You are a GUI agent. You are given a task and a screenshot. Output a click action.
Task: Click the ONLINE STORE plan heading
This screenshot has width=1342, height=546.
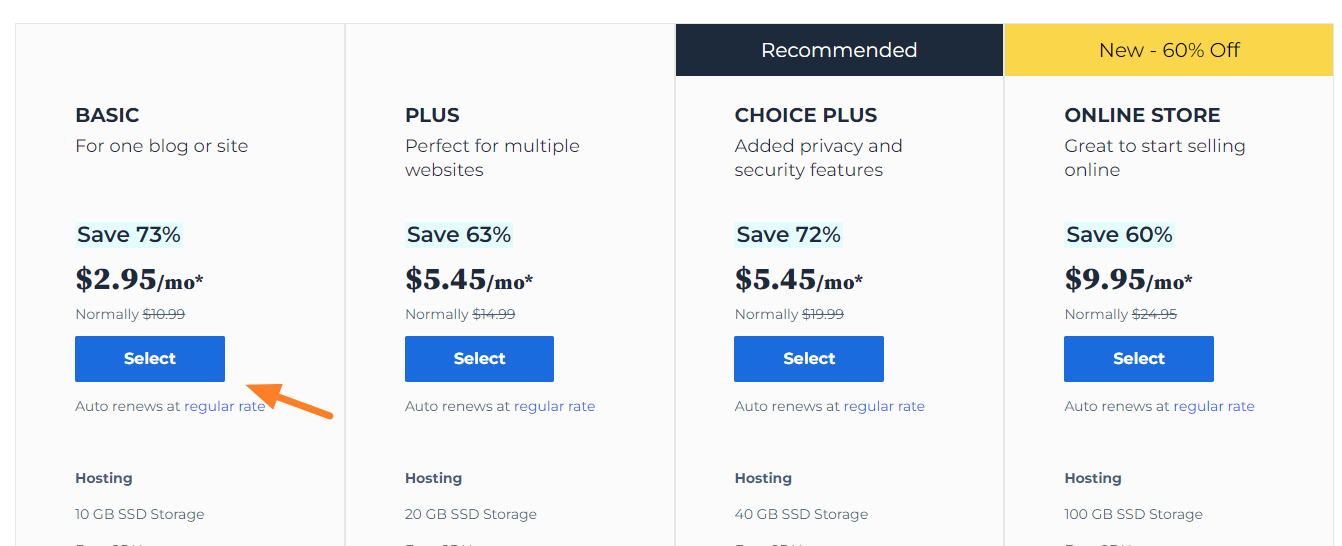click(1142, 115)
